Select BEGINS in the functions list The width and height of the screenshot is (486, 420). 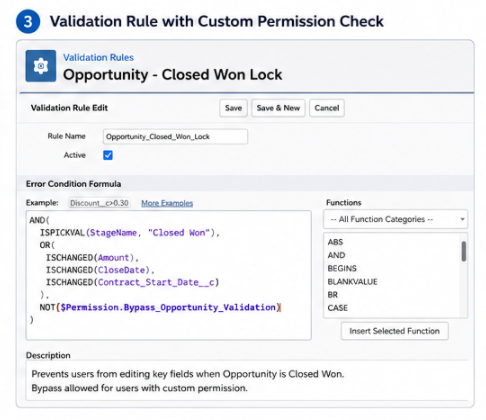(342, 268)
